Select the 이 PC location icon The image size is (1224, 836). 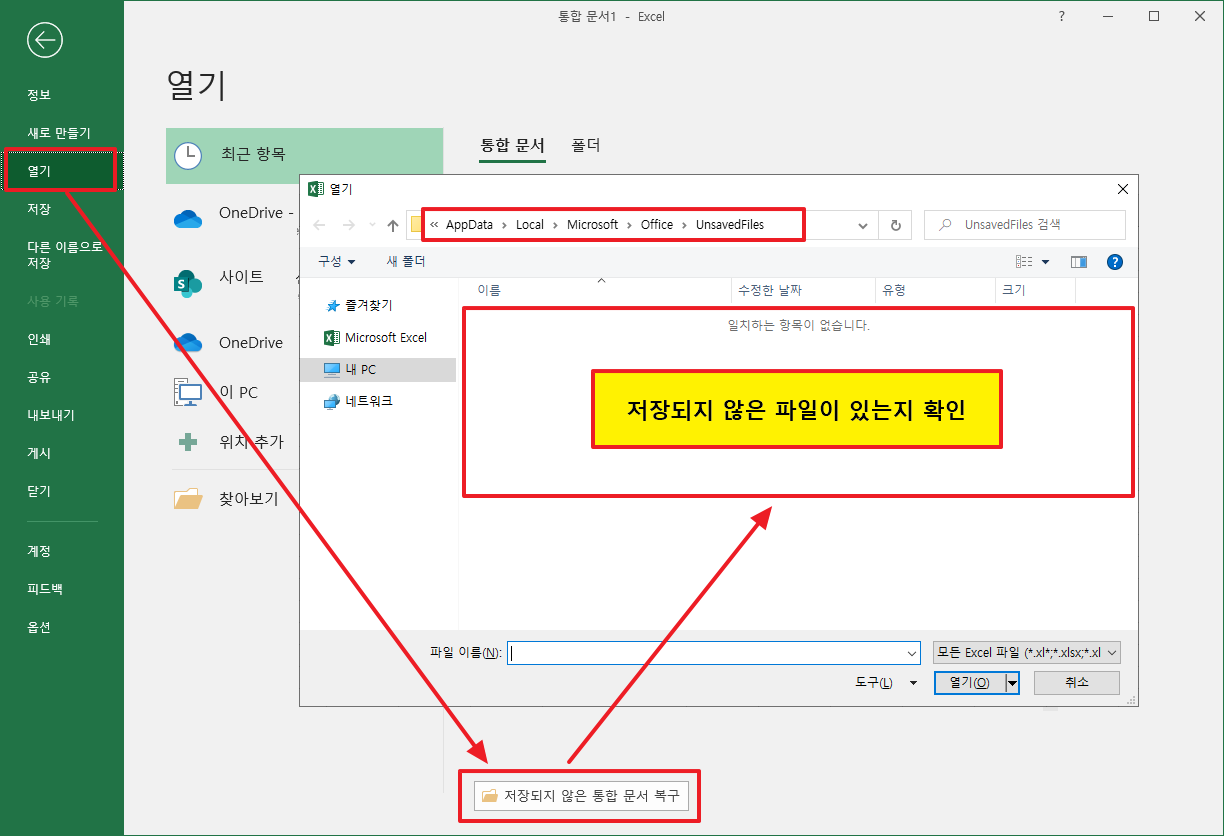click(x=188, y=393)
